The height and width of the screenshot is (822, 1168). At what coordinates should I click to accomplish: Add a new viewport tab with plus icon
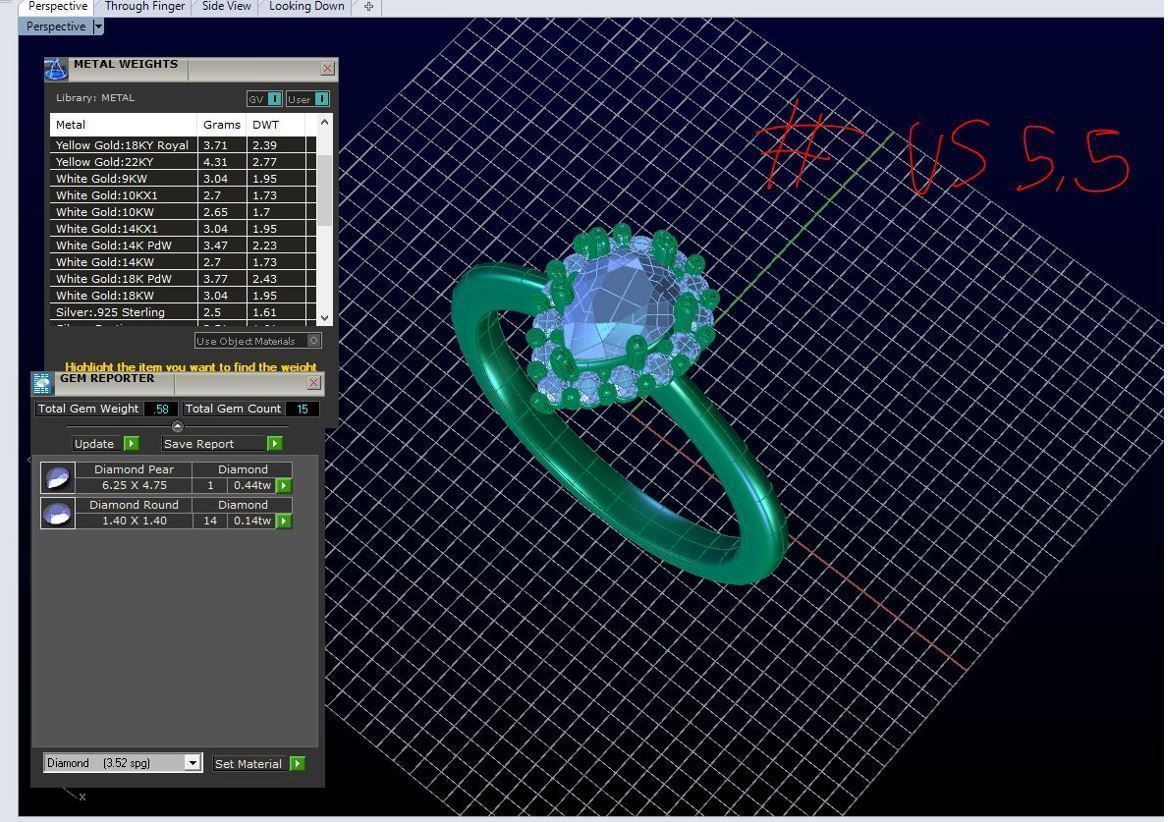pyautogui.click(x=368, y=7)
